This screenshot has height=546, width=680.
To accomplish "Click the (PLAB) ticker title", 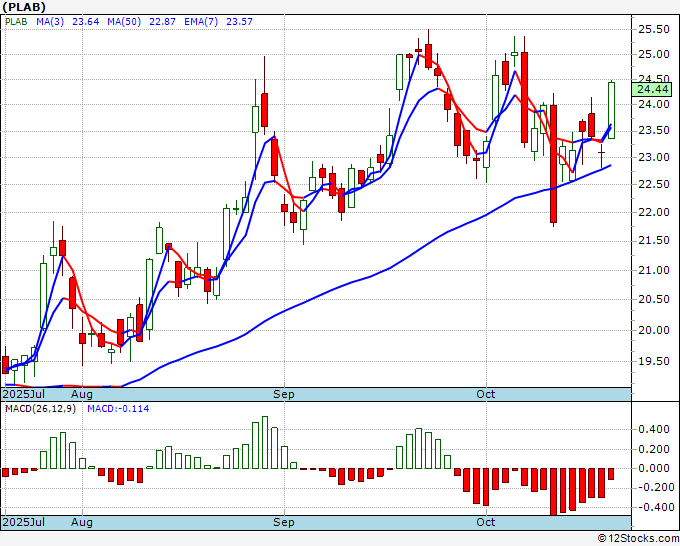I will point(24,7).
